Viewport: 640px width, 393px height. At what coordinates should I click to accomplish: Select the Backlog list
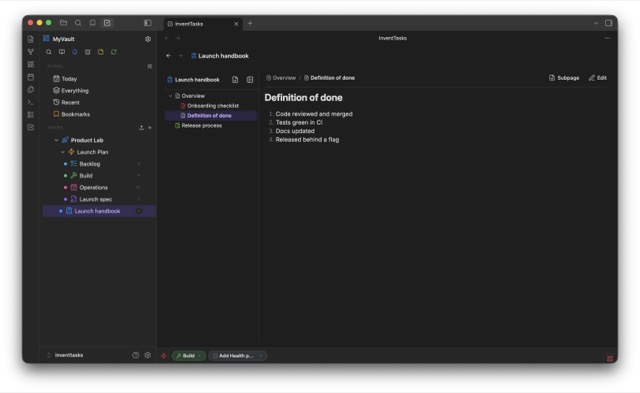98,164
